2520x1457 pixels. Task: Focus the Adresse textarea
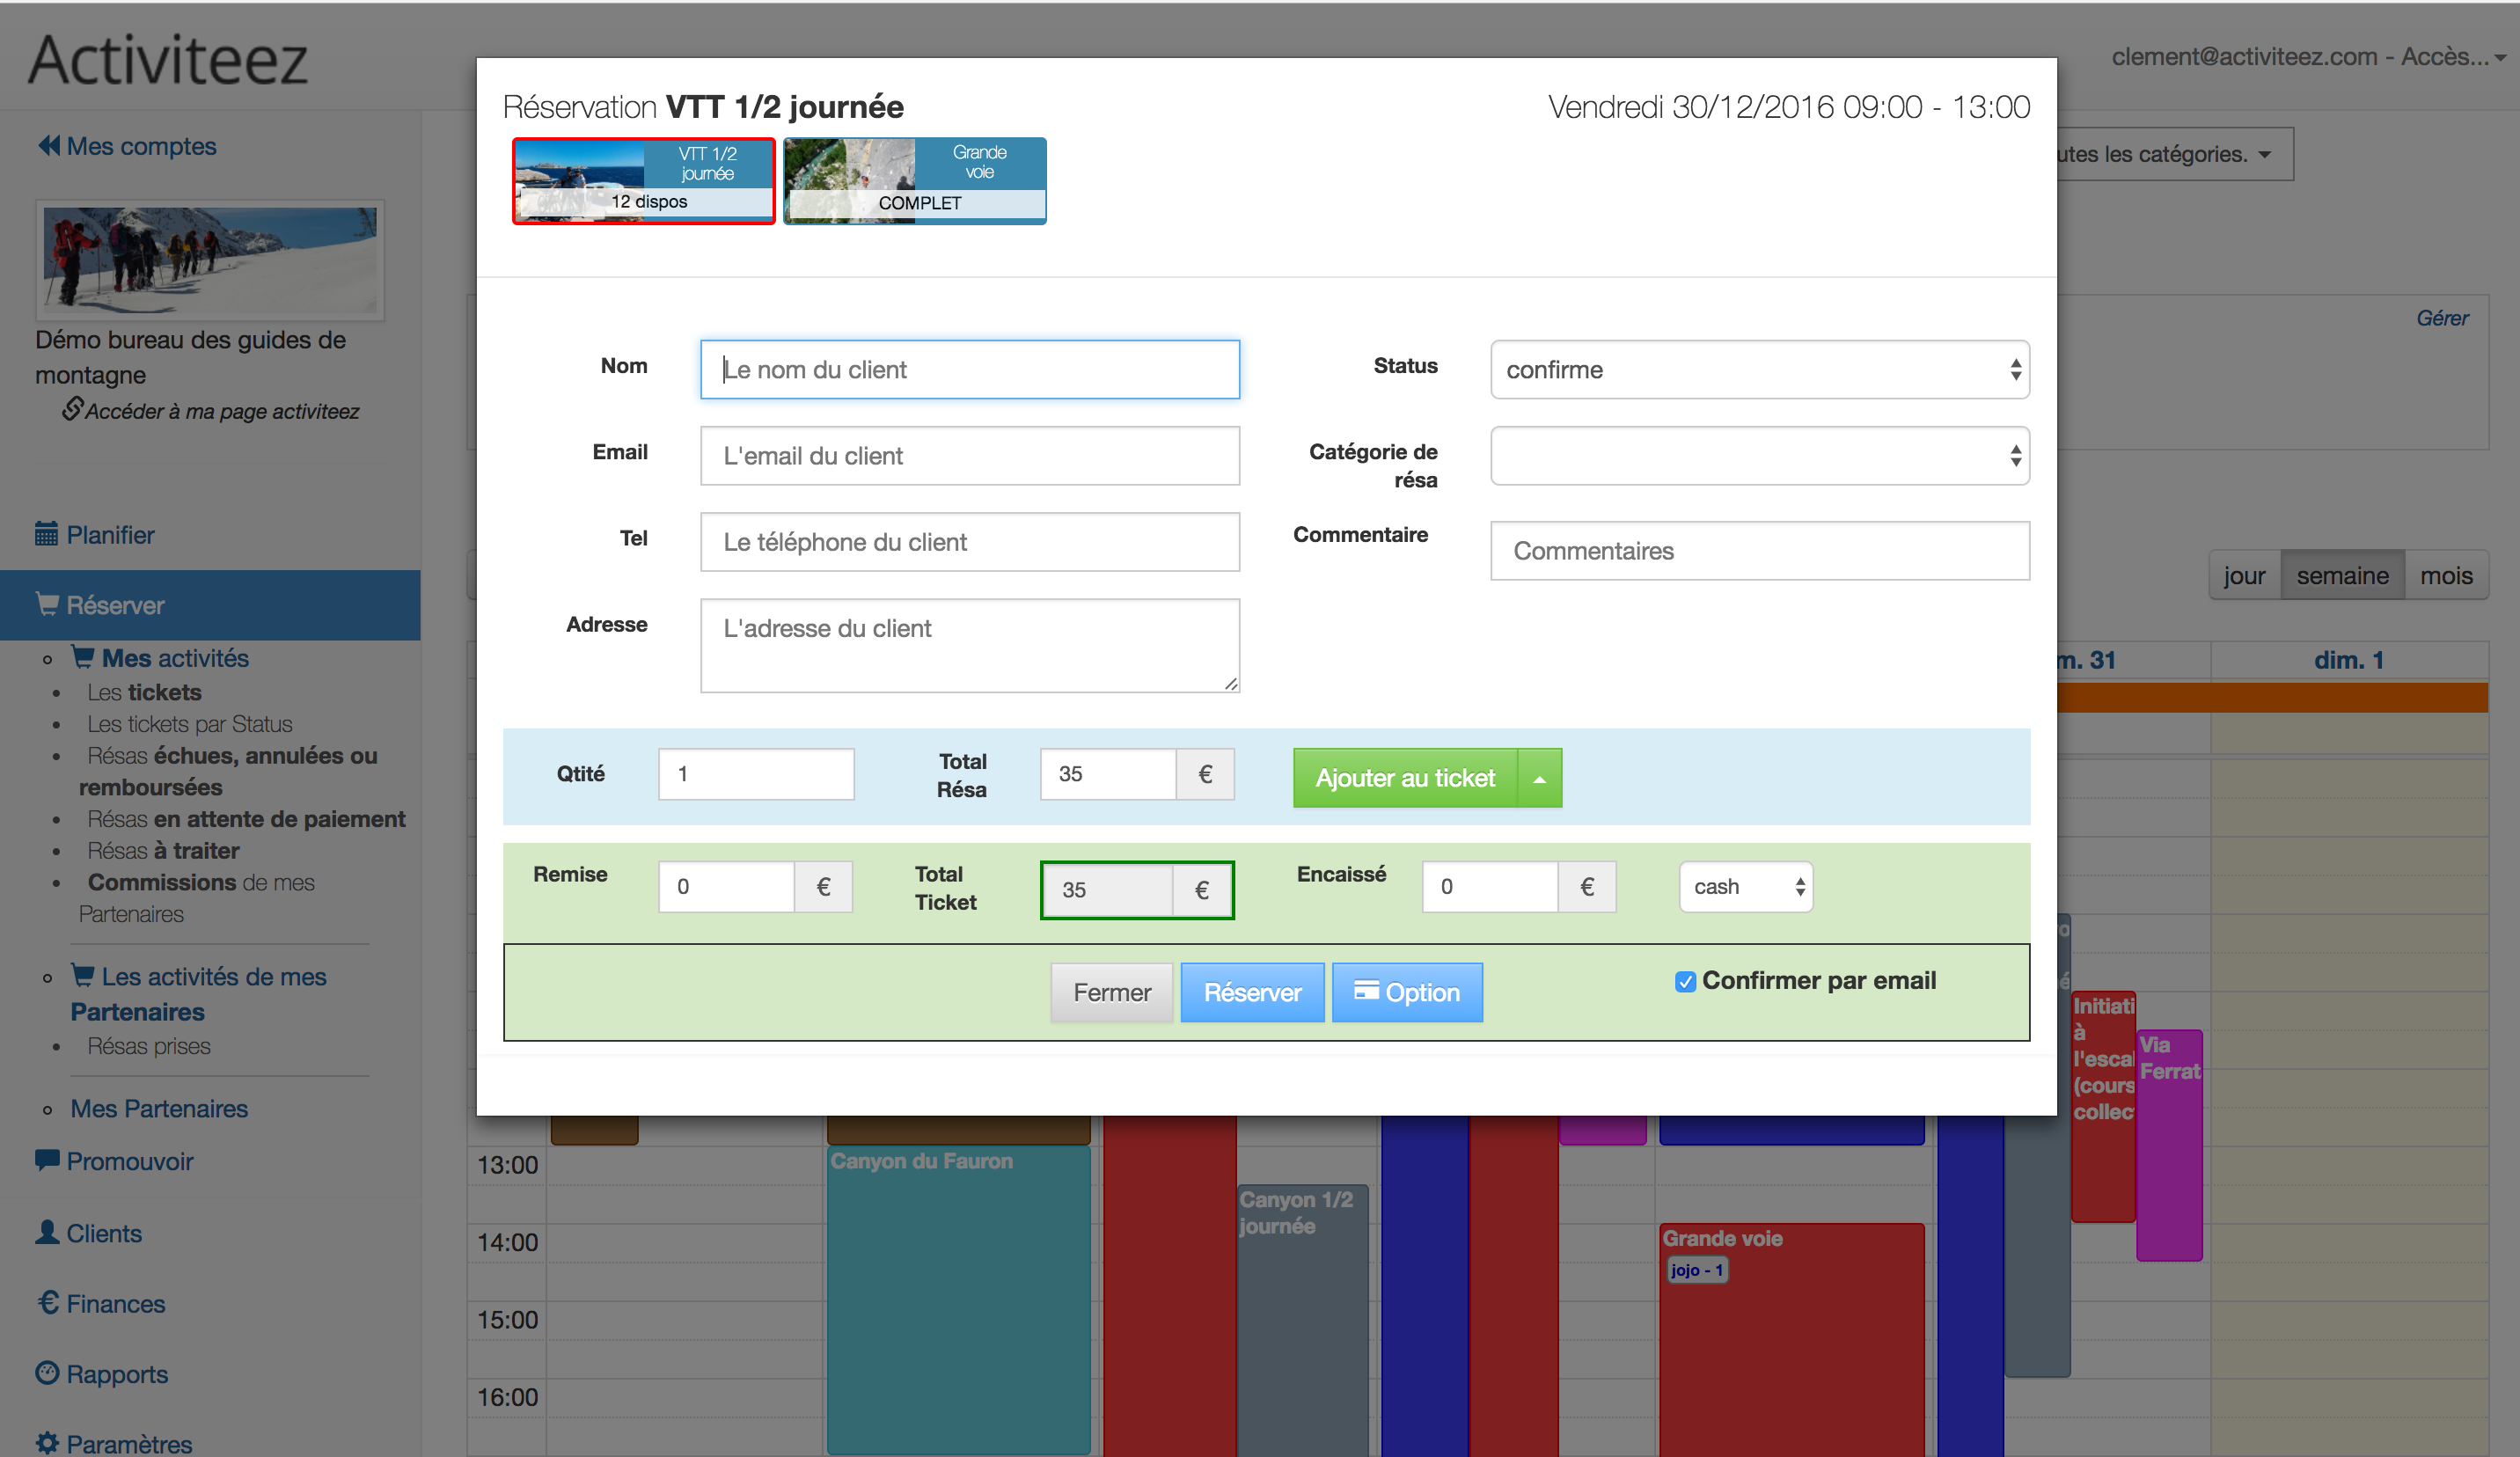970,646
